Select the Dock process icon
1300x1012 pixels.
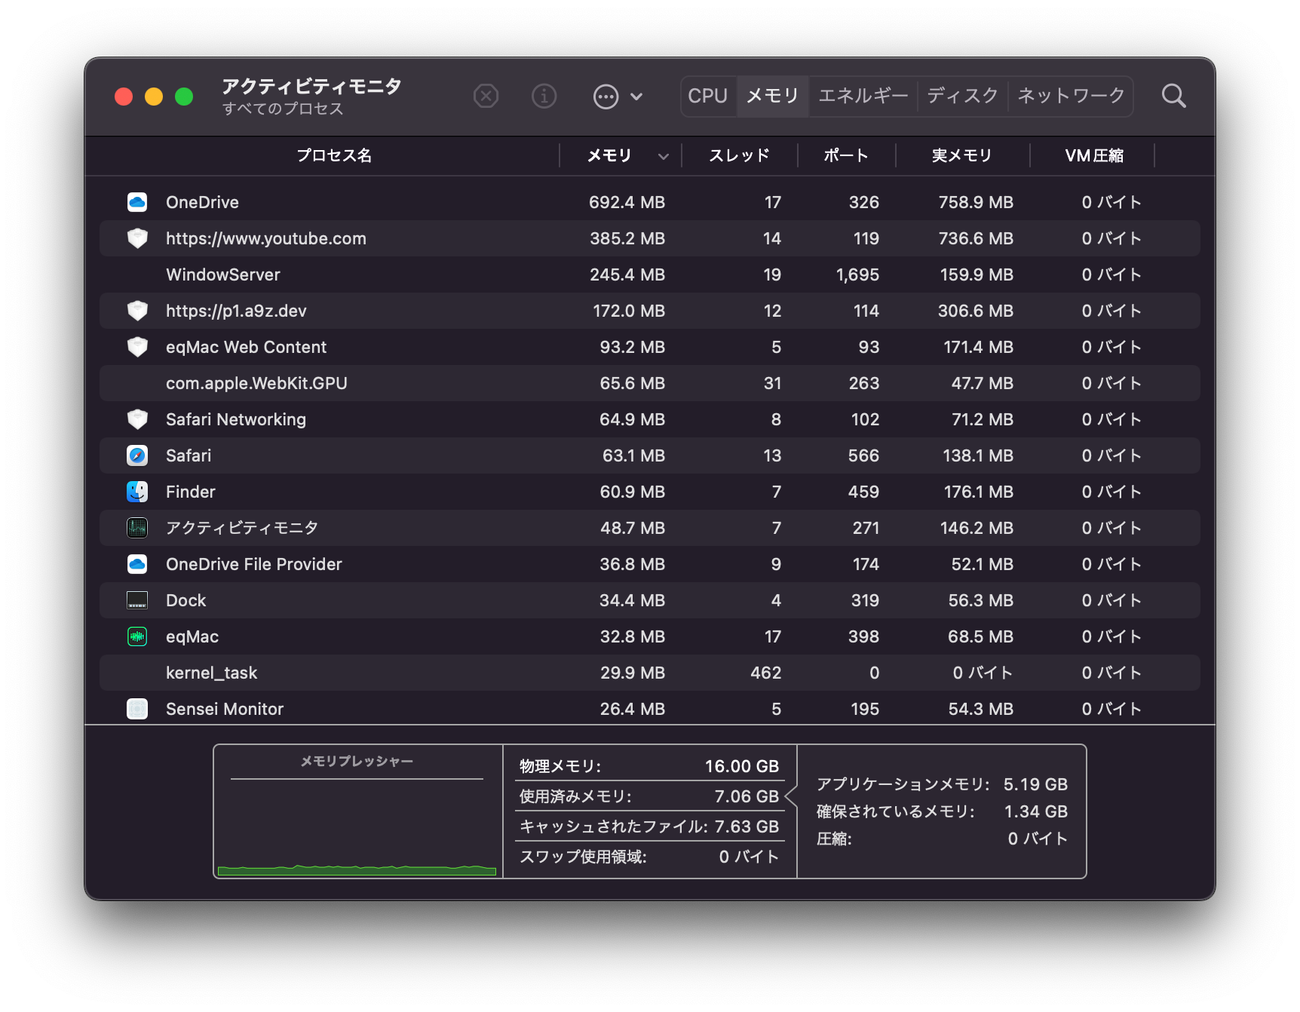point(137,601)
